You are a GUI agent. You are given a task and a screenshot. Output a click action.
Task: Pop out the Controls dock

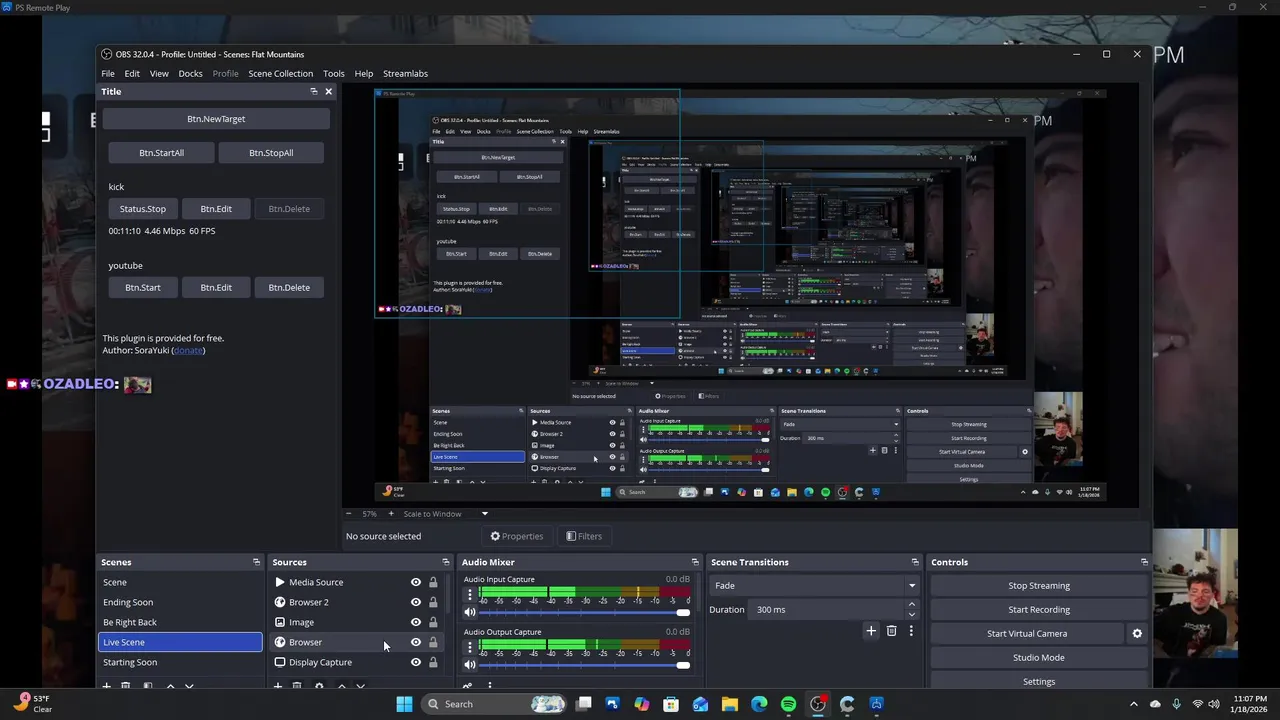[x=1144, y=562]
